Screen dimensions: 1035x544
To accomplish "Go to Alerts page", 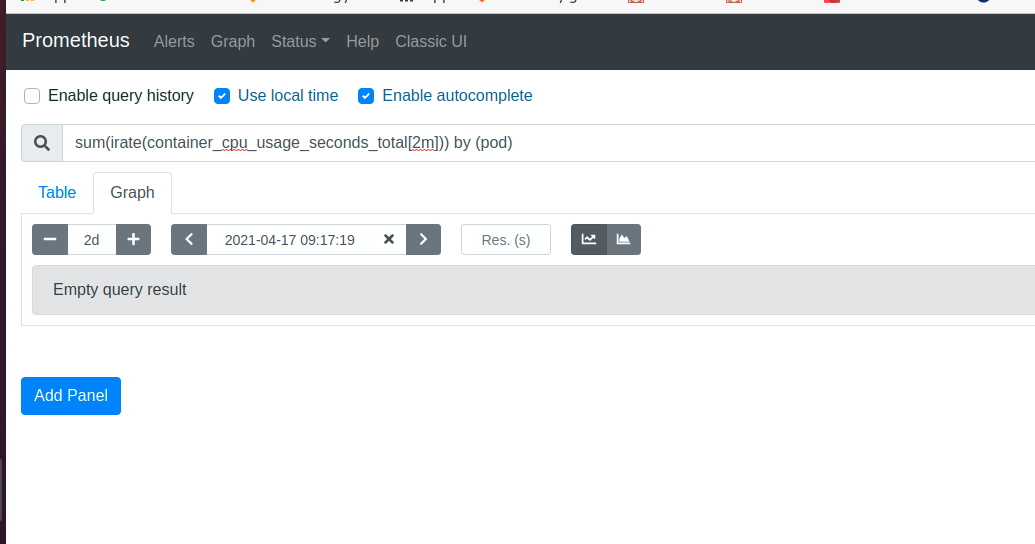I will click(174, 42).
